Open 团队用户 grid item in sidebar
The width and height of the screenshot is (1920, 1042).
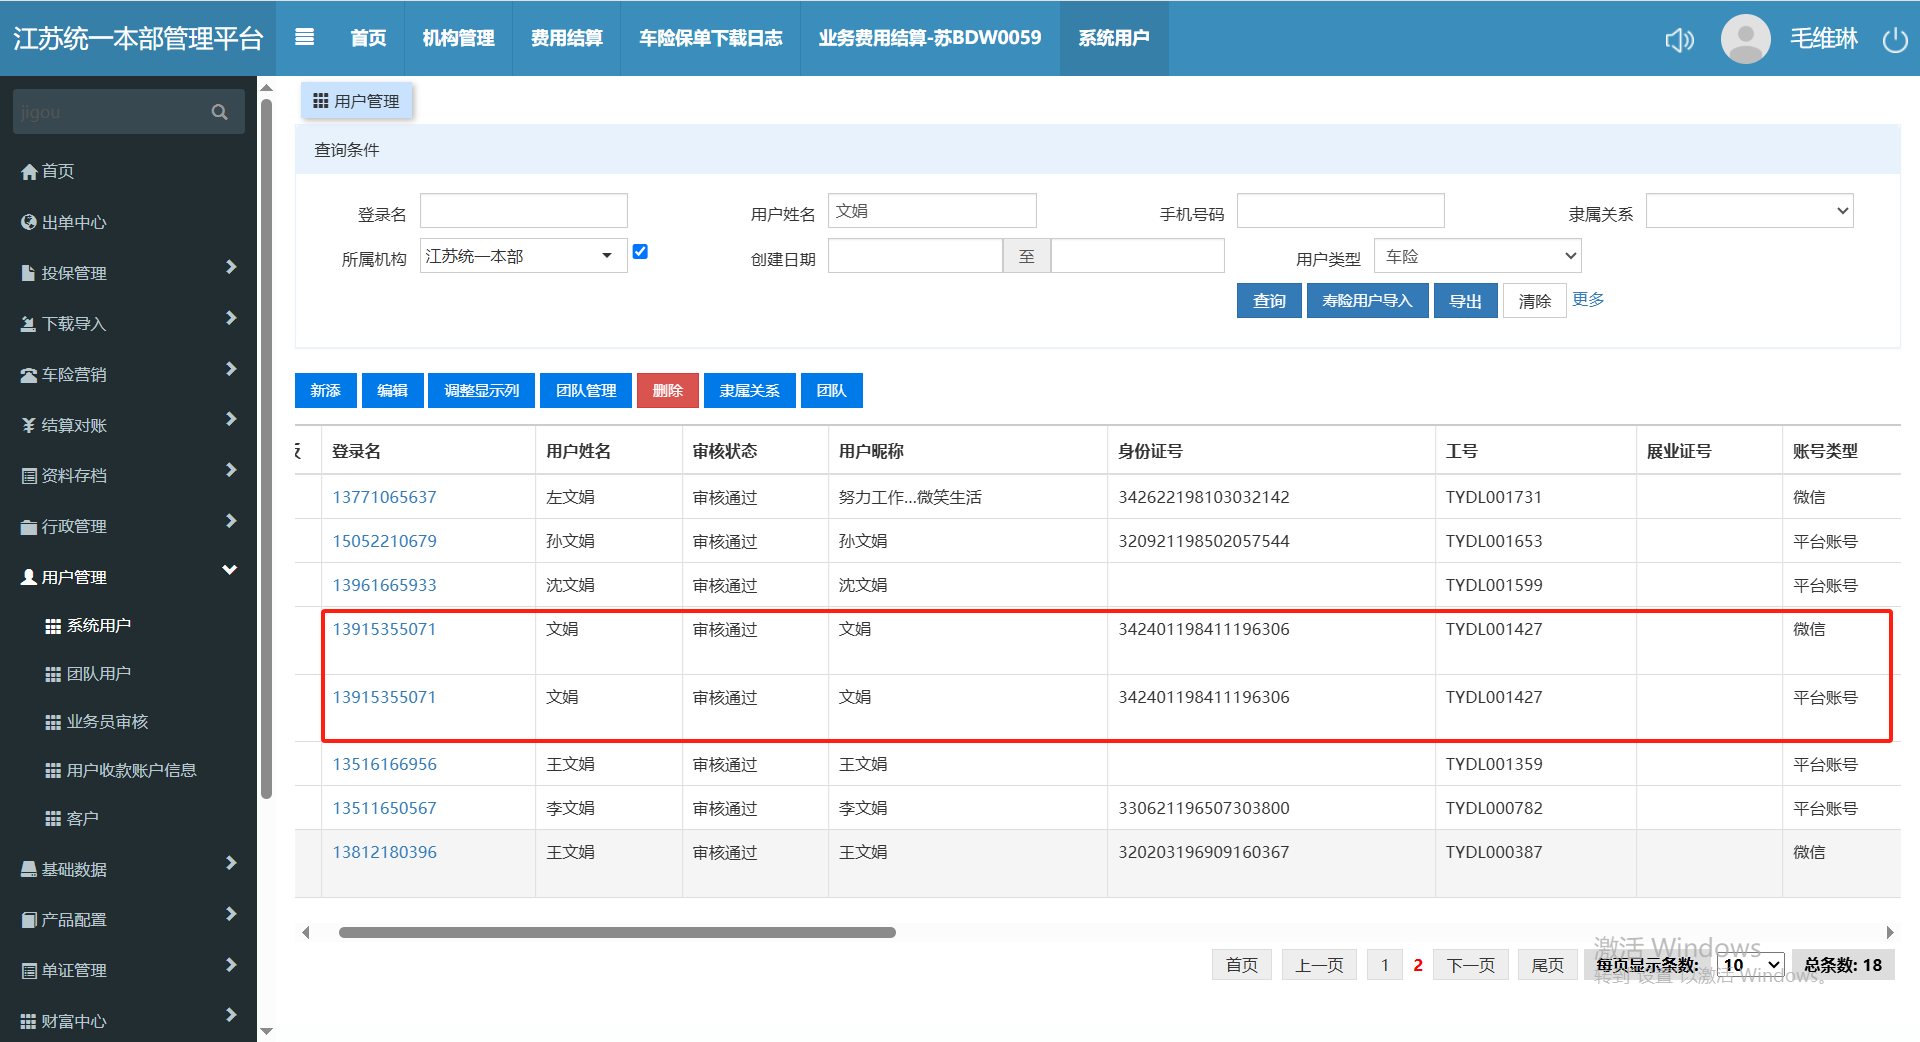[98, 674]
